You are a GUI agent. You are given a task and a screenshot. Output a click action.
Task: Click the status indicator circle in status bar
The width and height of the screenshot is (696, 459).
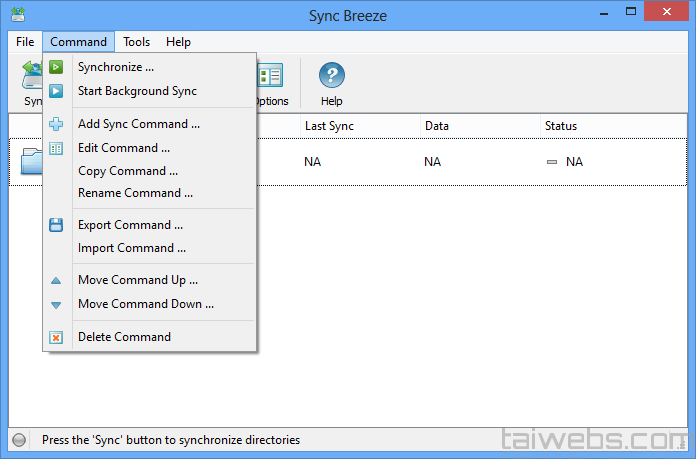19,440
